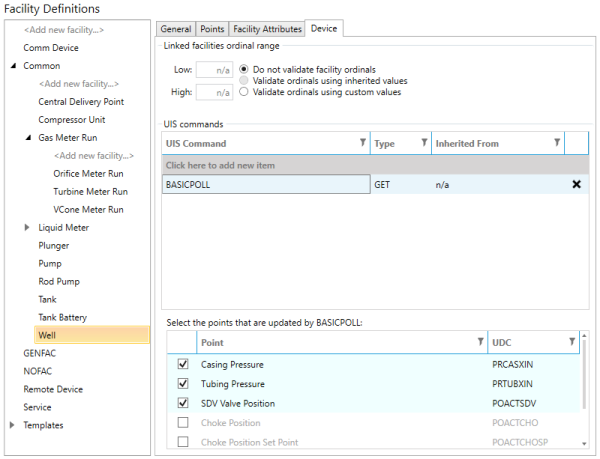
Task: Select GENFAC facility
Action: click(x=39, y=353)
